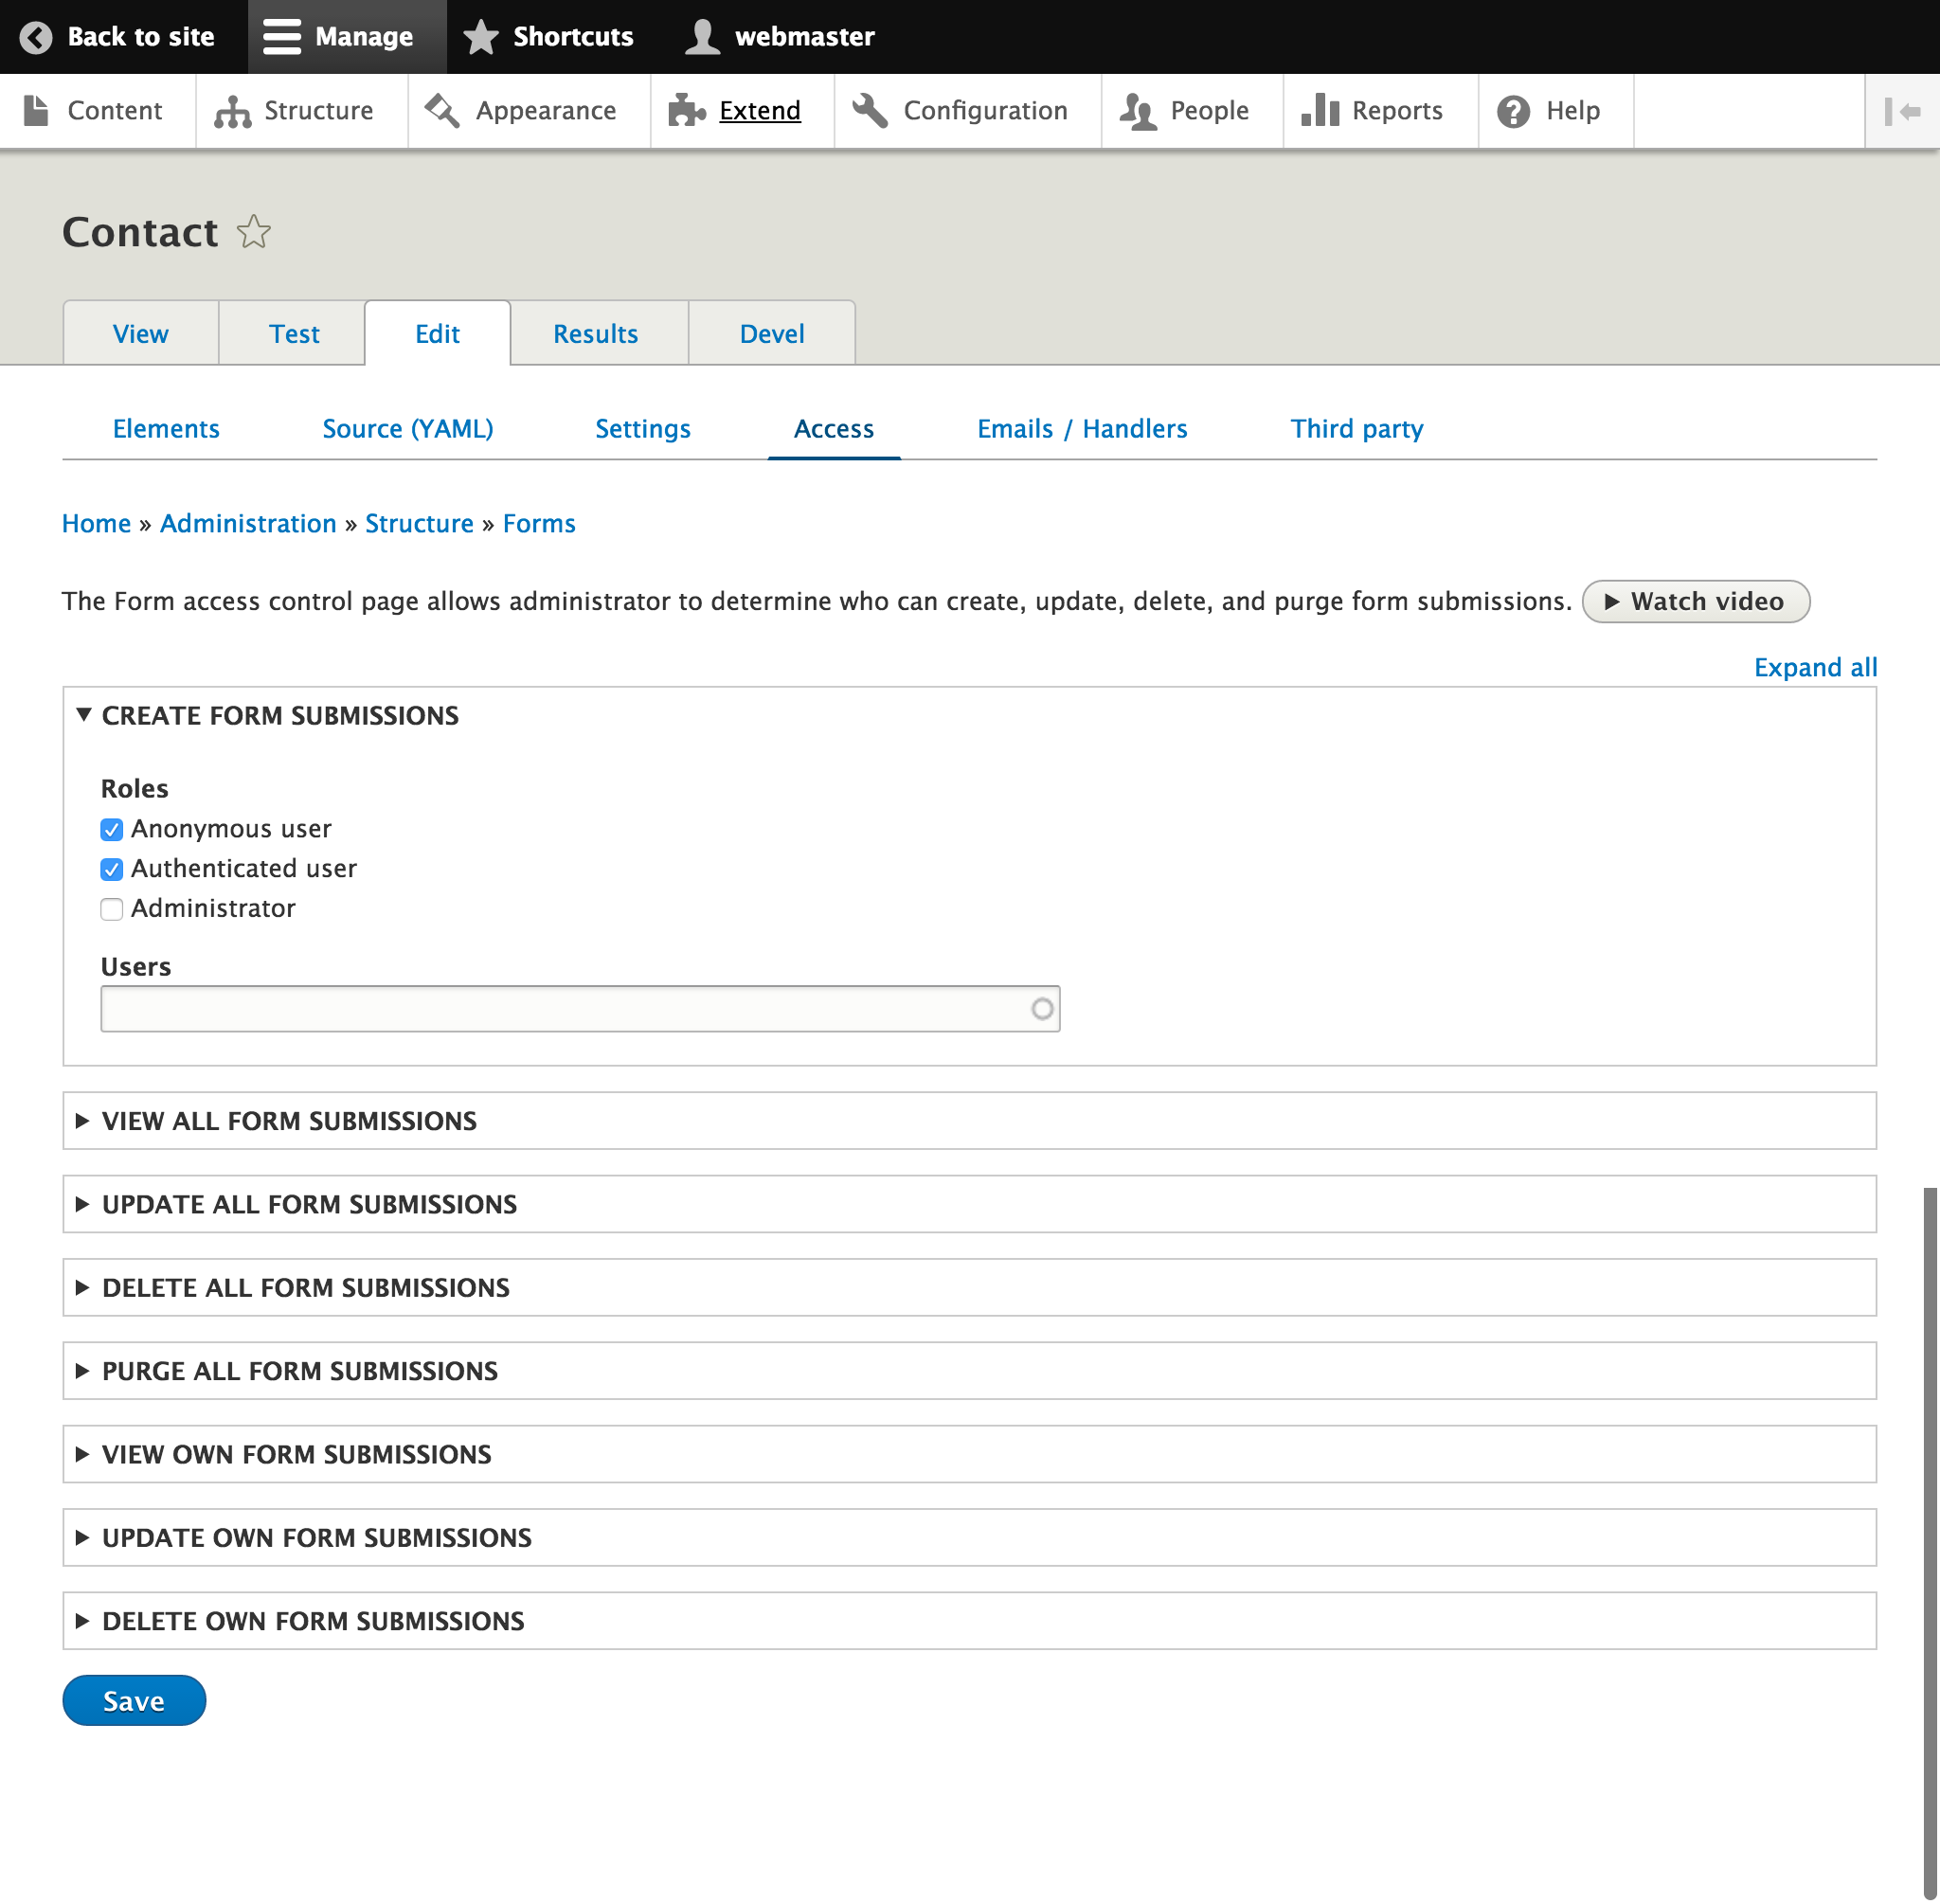Click the Help question mark icon
The height and width of the screenshot is (1904, 1940).
click(1512, 110)
